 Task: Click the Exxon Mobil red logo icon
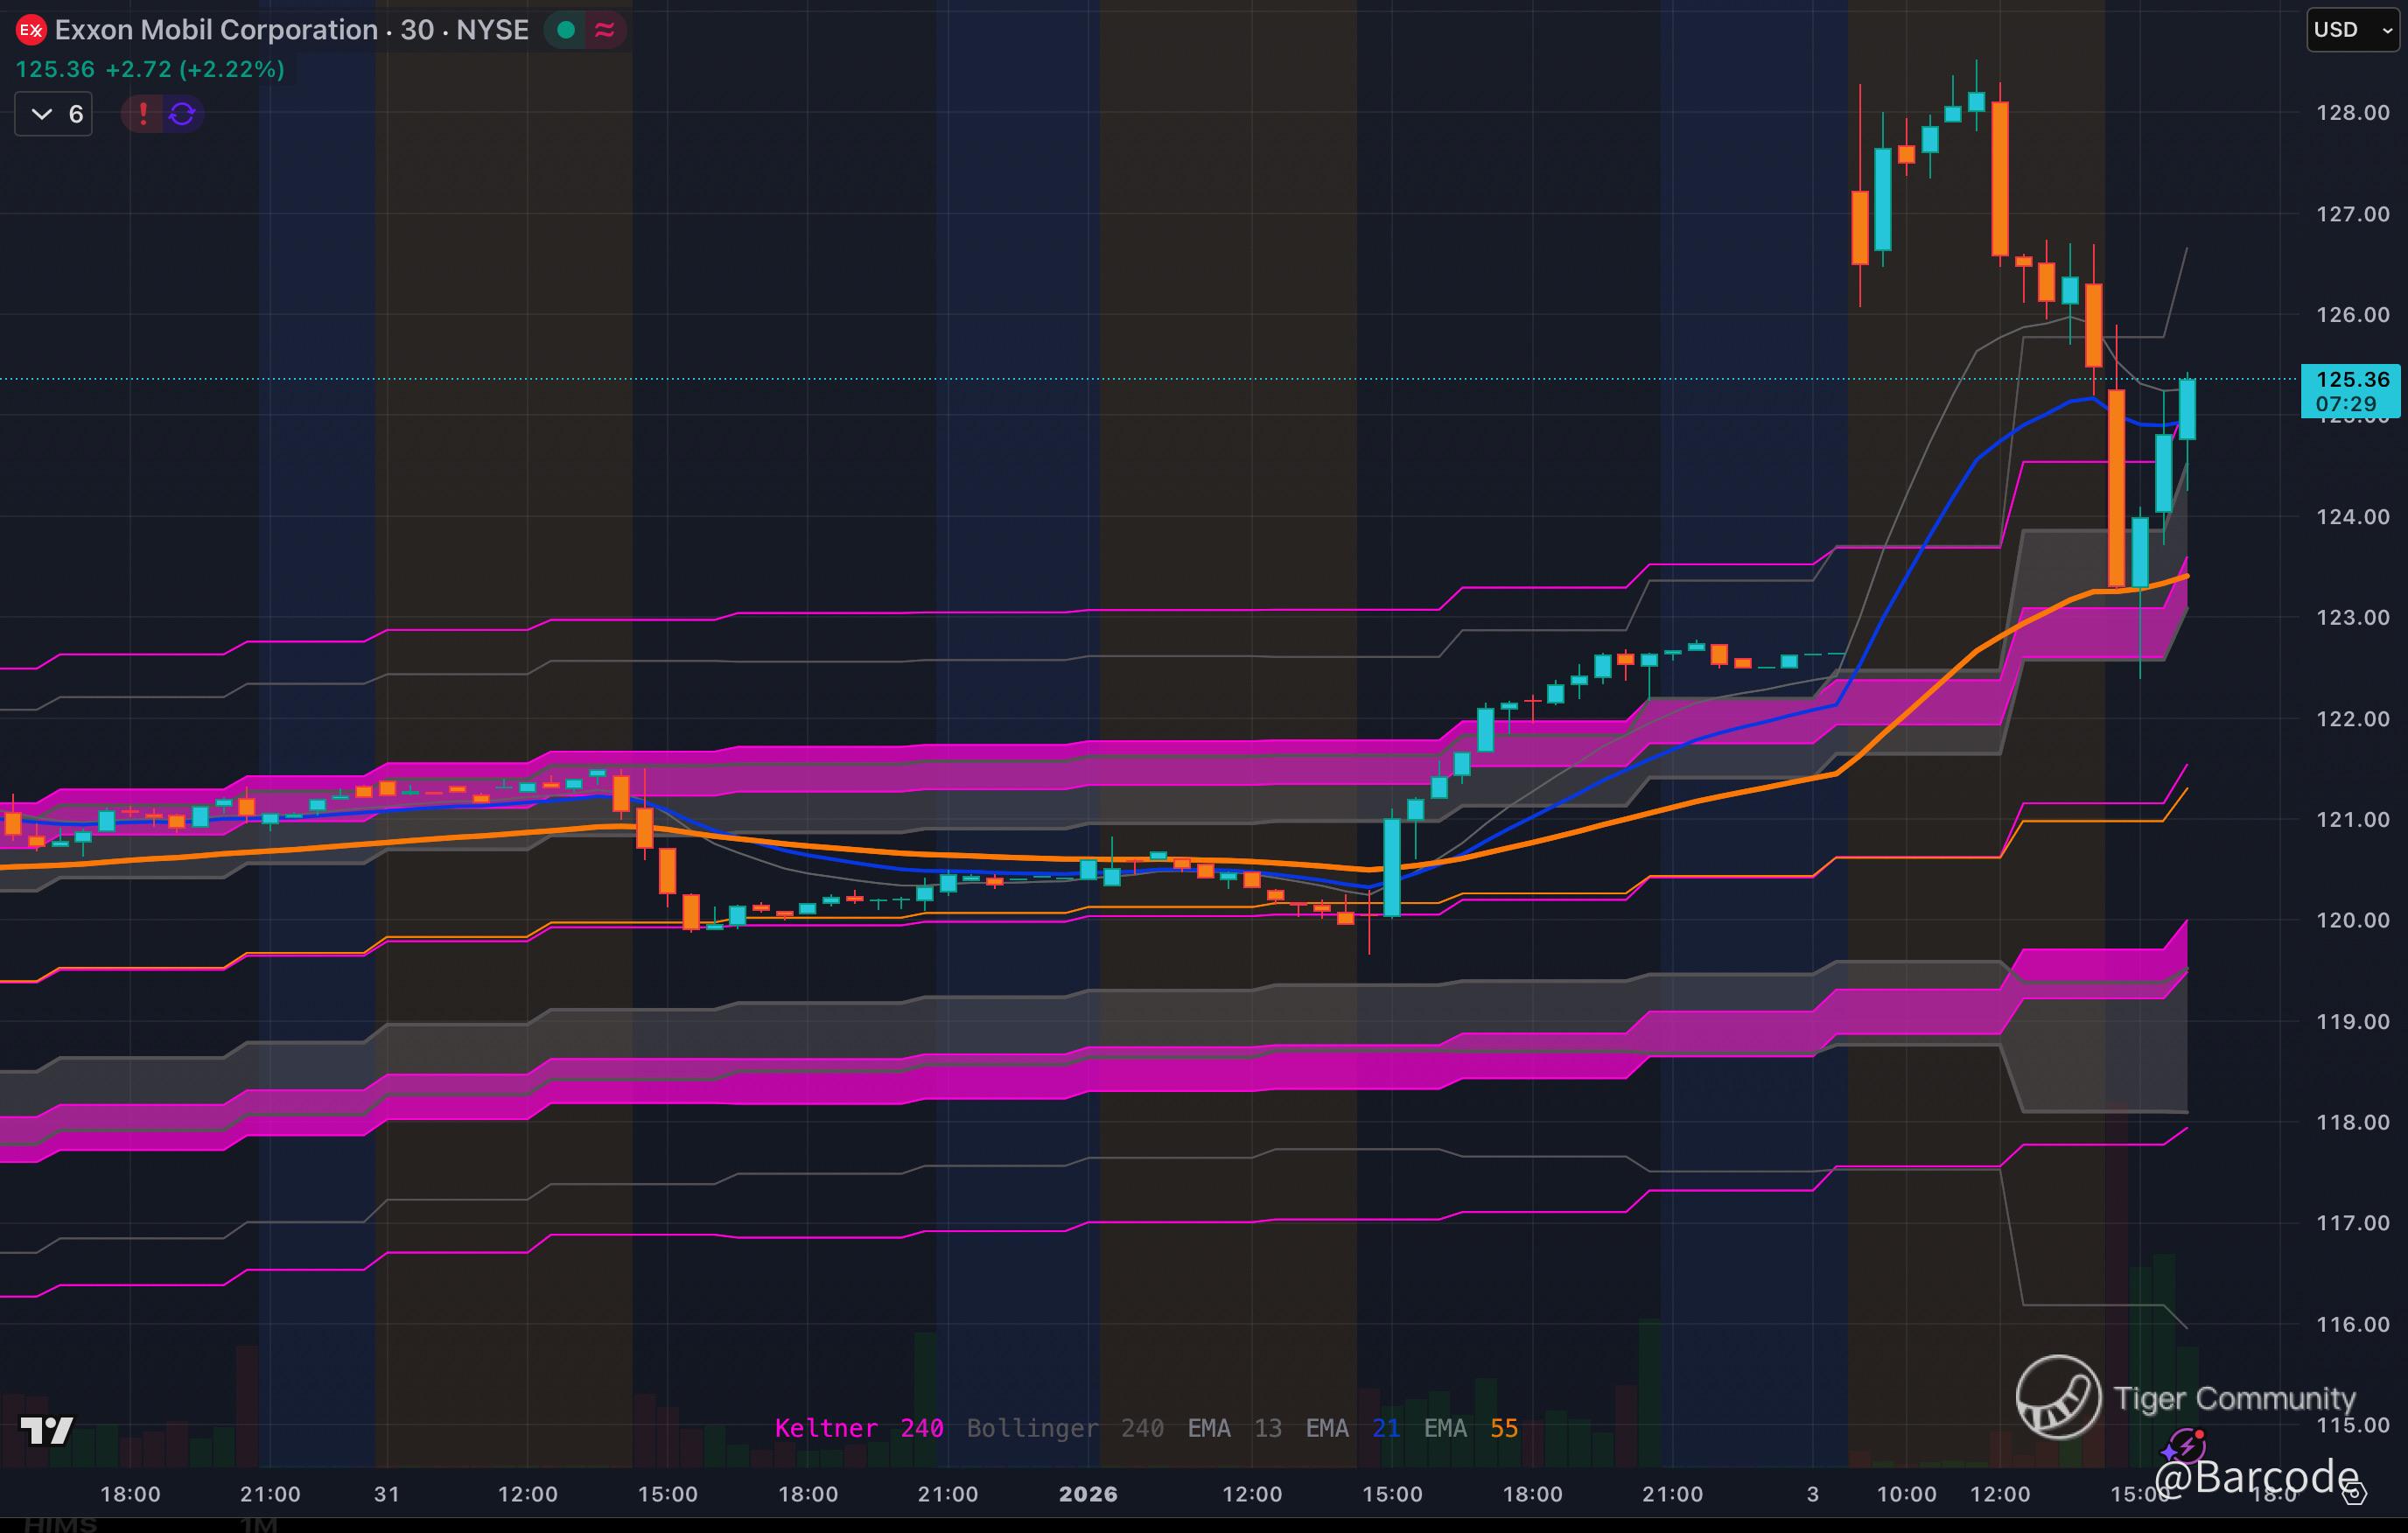[31, 30]
